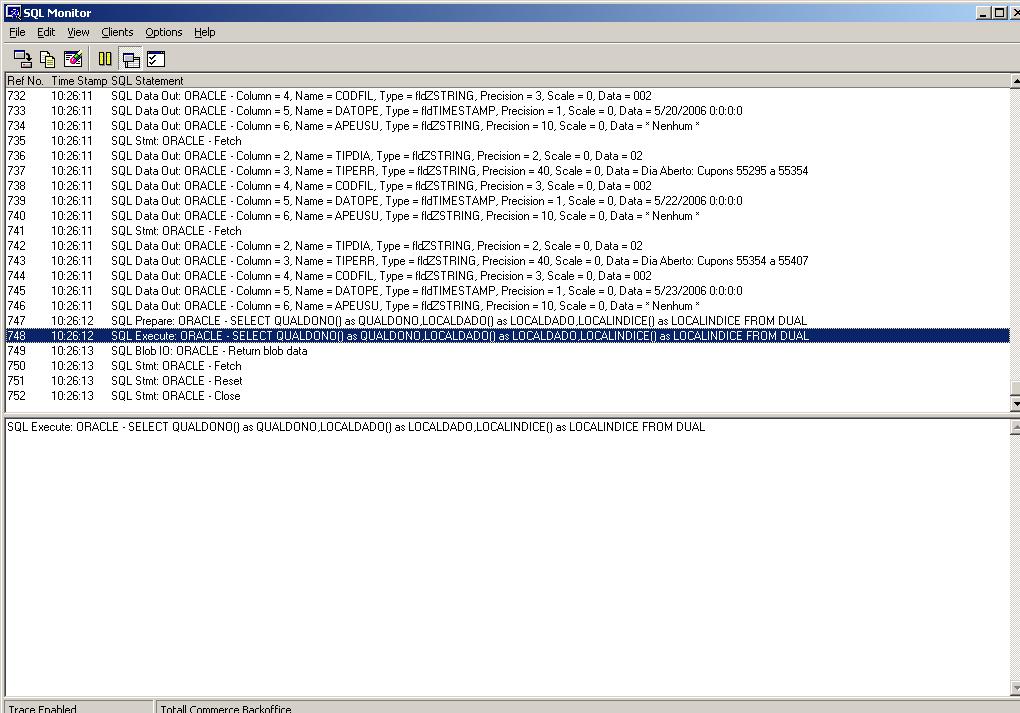
Task: Click the Ref No. column header
Action: click(x=25, y=81)
